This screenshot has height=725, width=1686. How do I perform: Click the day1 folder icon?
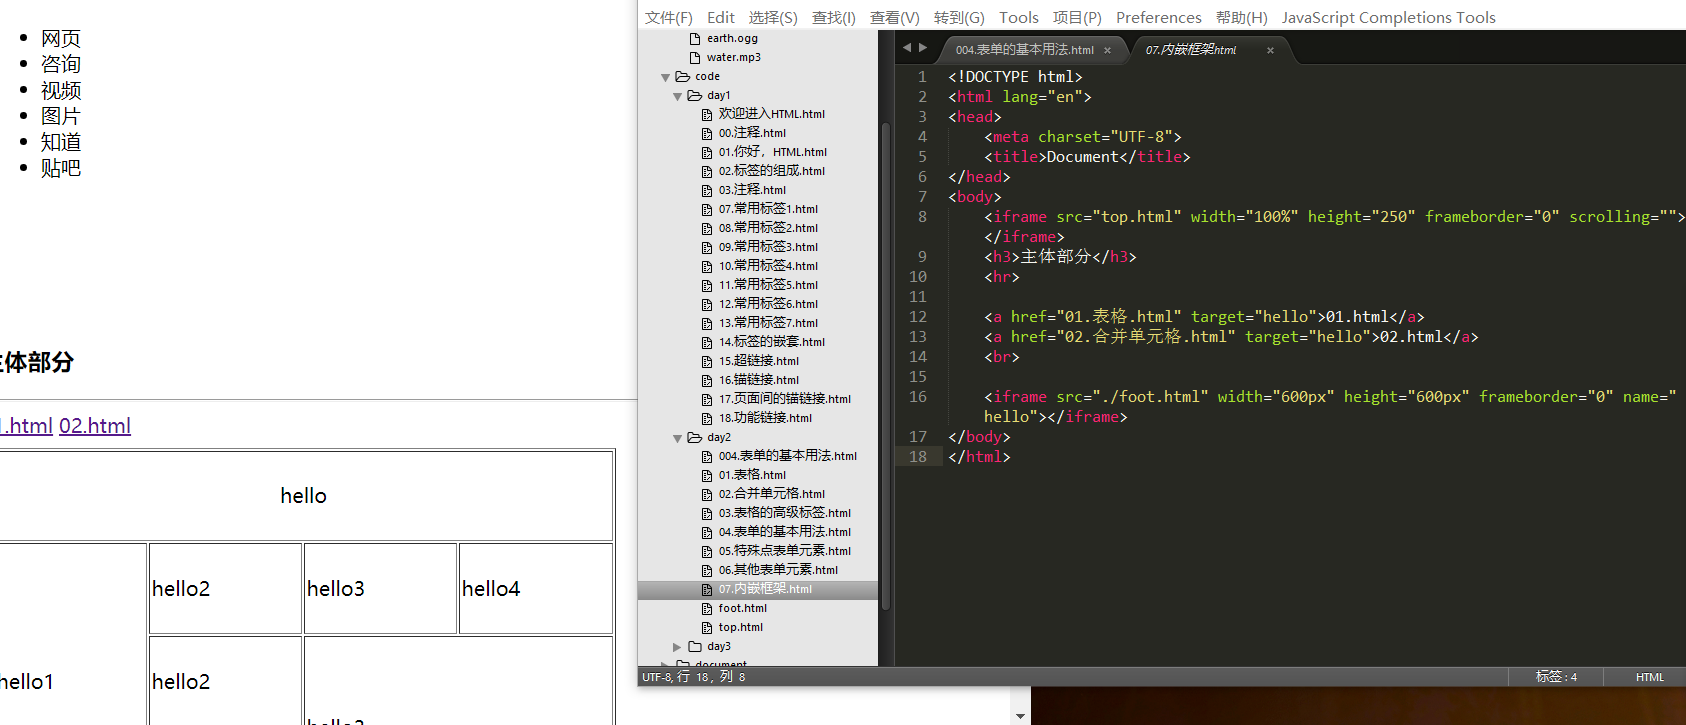coord(695,95)
